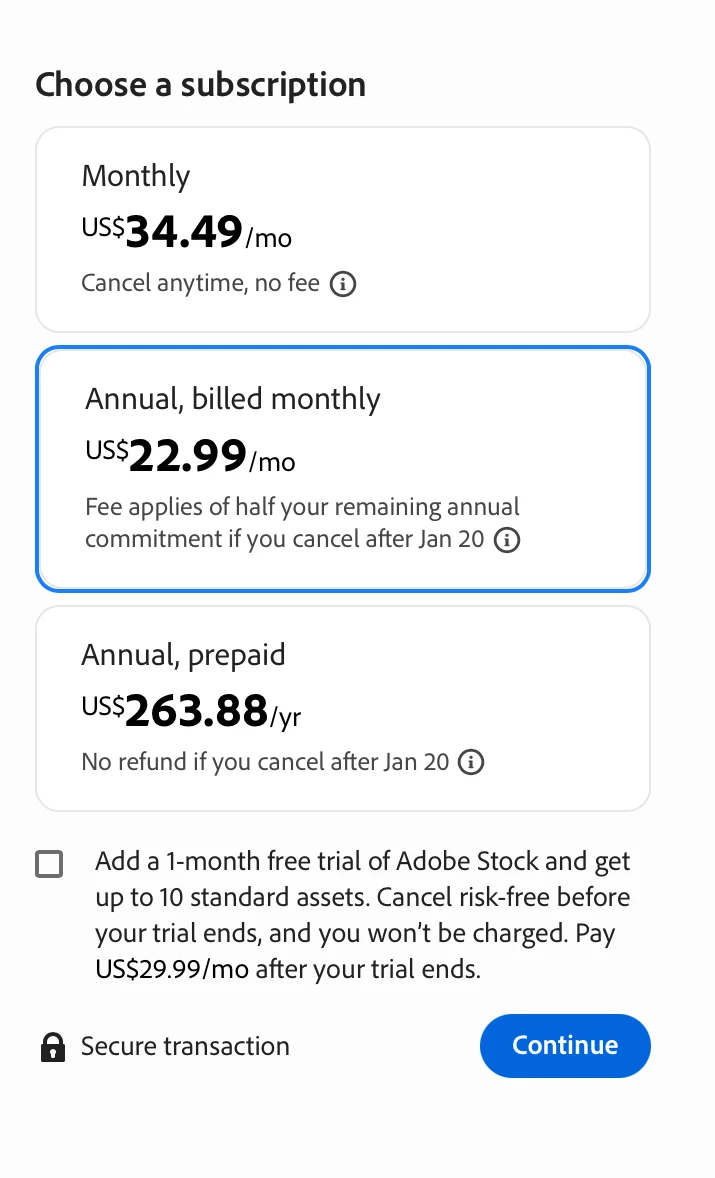The width and height of the screenshot is (715, 1178).
Task: Click 'Fee applies of half your remaining annual' text
Action: point(302,507)
